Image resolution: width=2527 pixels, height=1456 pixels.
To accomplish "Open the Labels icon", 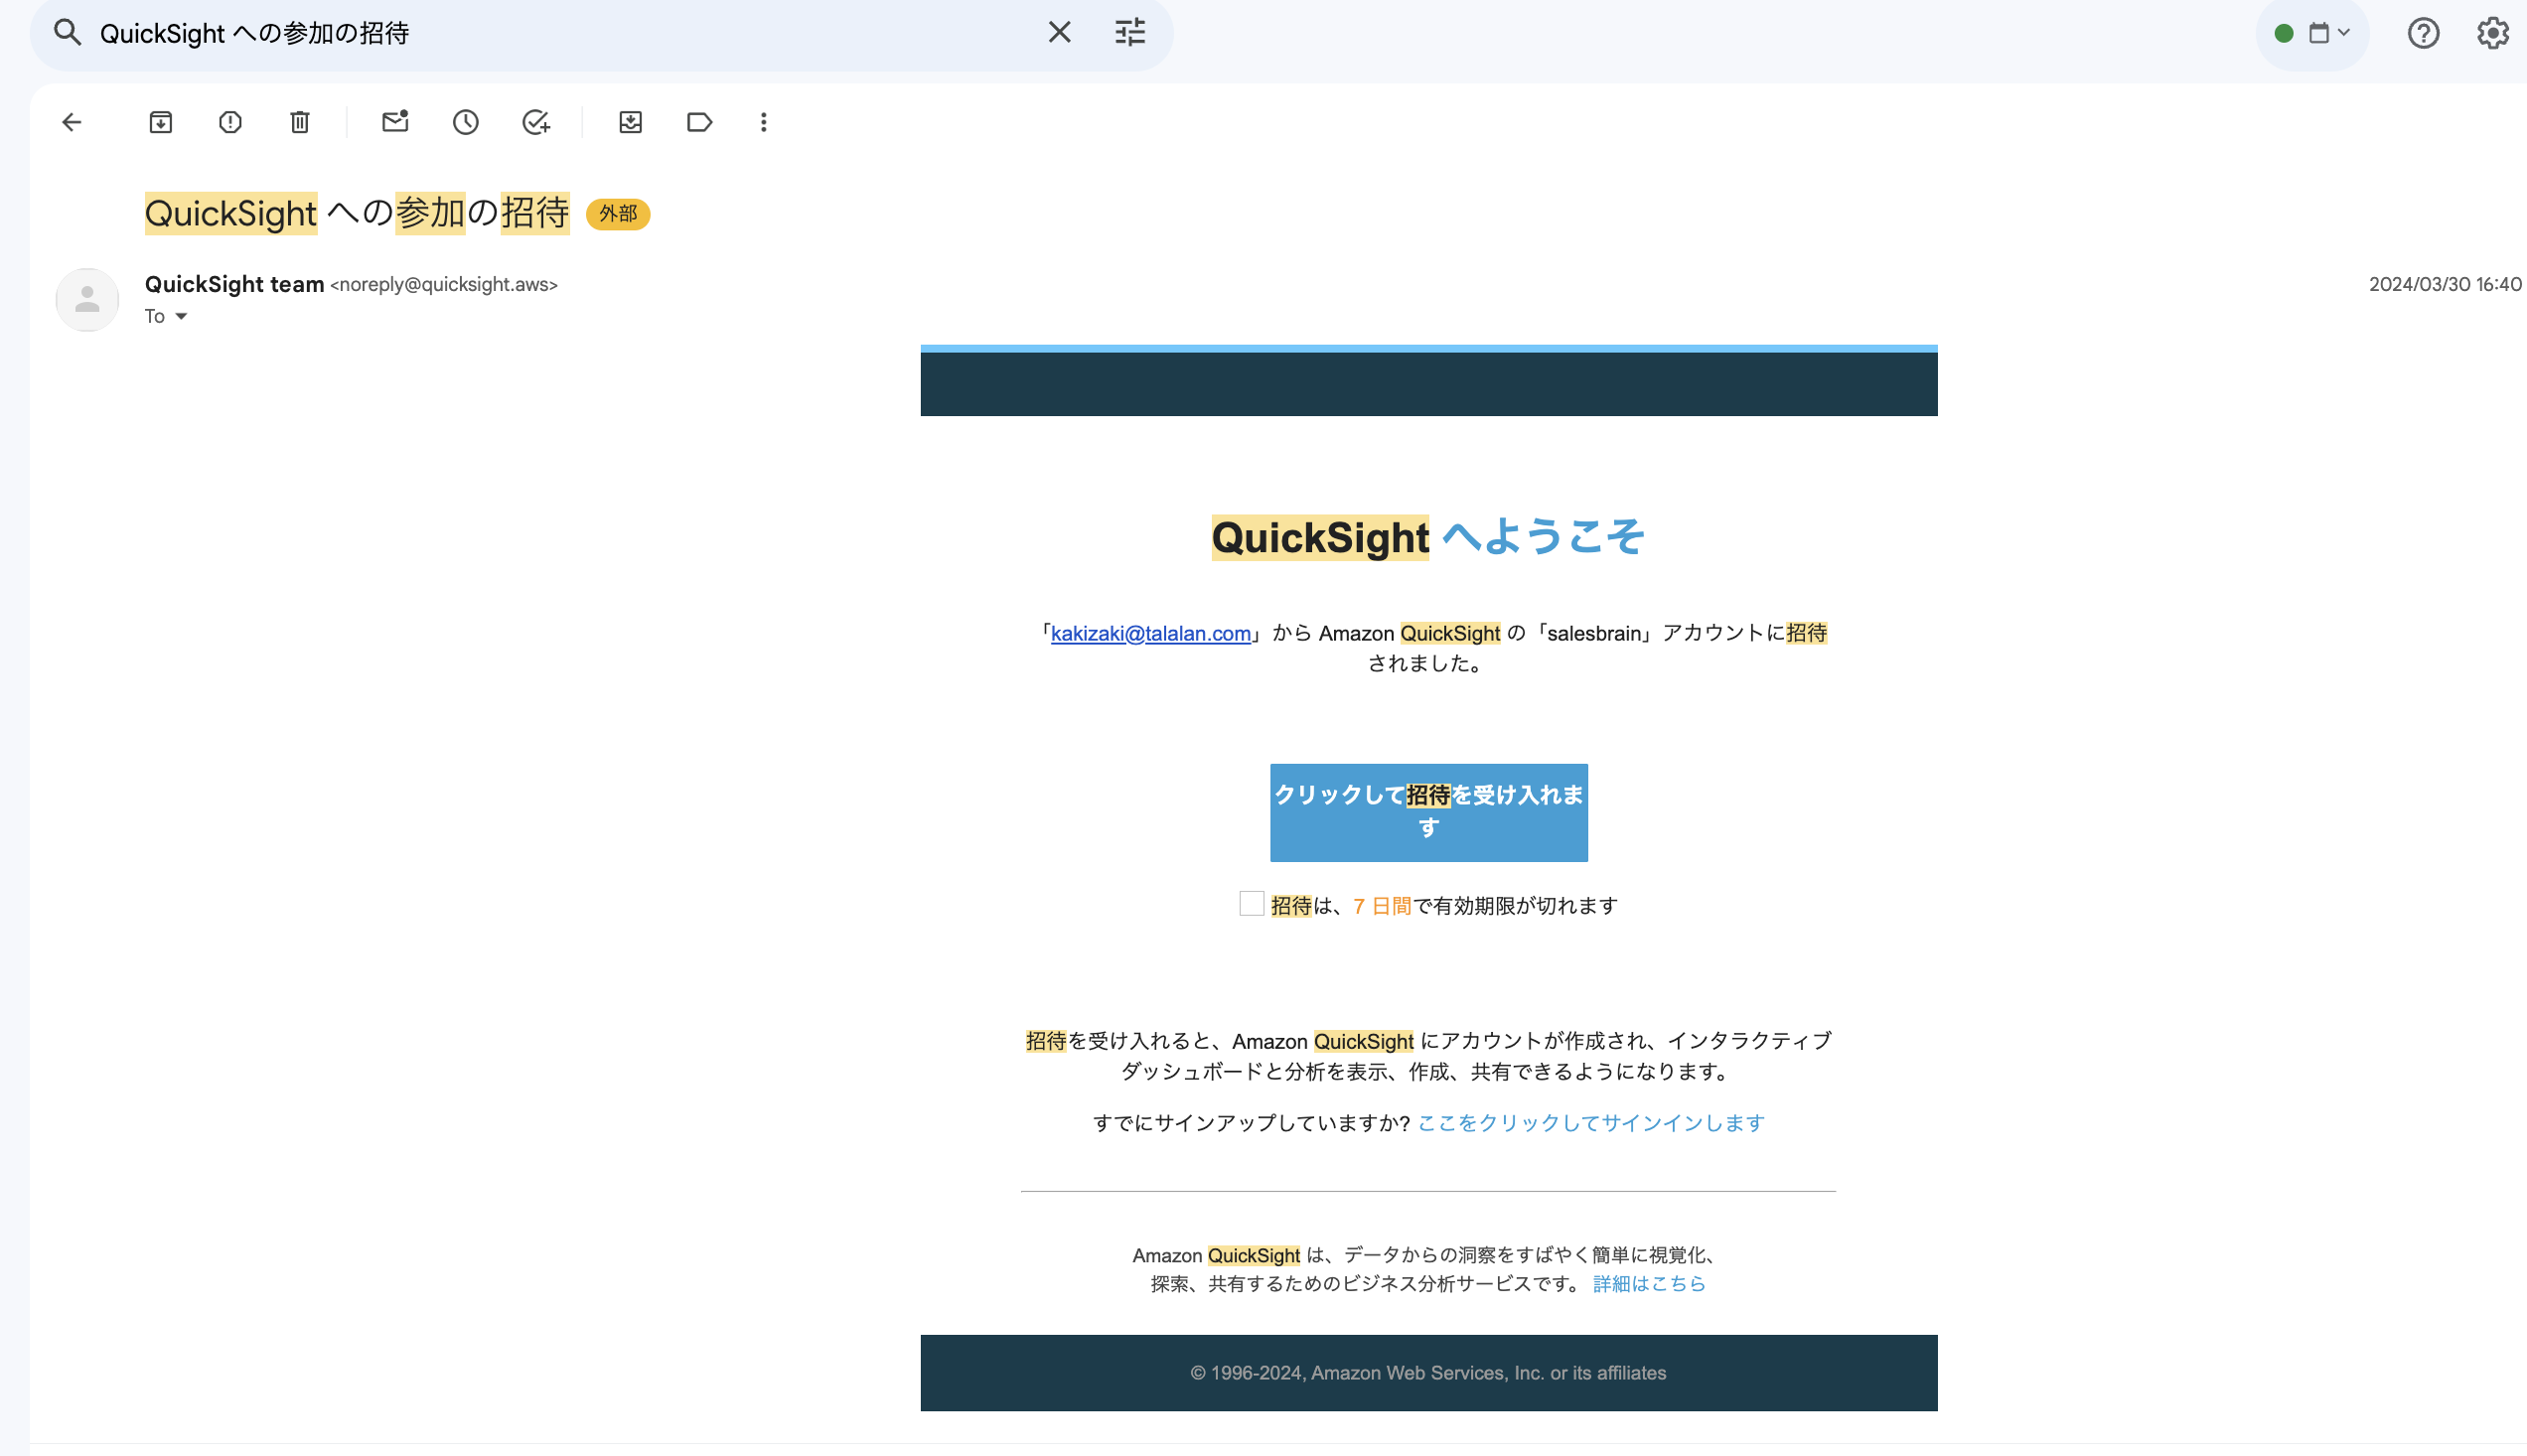I will 699,122.
